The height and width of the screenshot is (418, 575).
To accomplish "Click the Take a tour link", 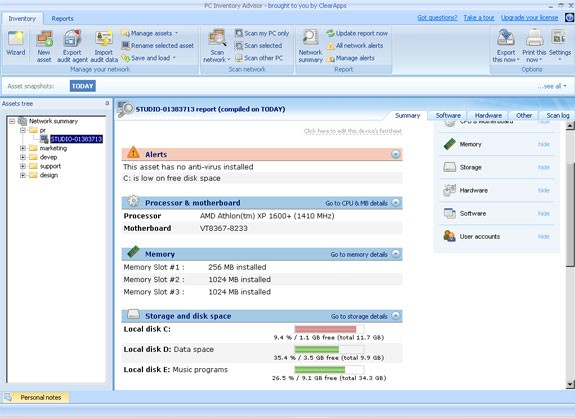I will pos(479,18).
